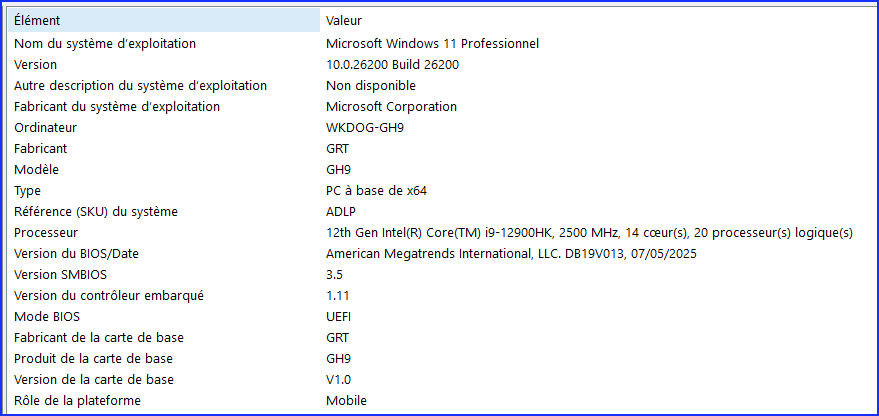Viewport: 879px width, 416px height.
Task: Select Version du BIOS/Date row
Action: (x=76, y=254)
